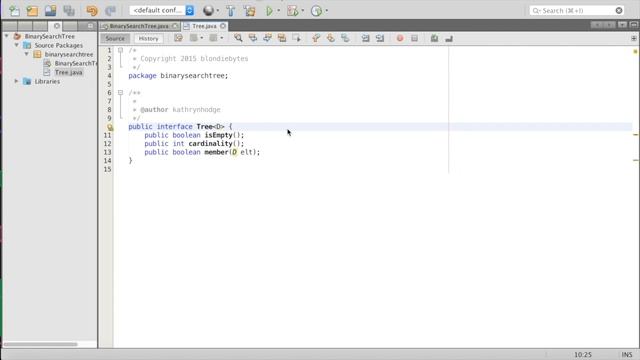Switch to History view

click(x=148, y=38)
